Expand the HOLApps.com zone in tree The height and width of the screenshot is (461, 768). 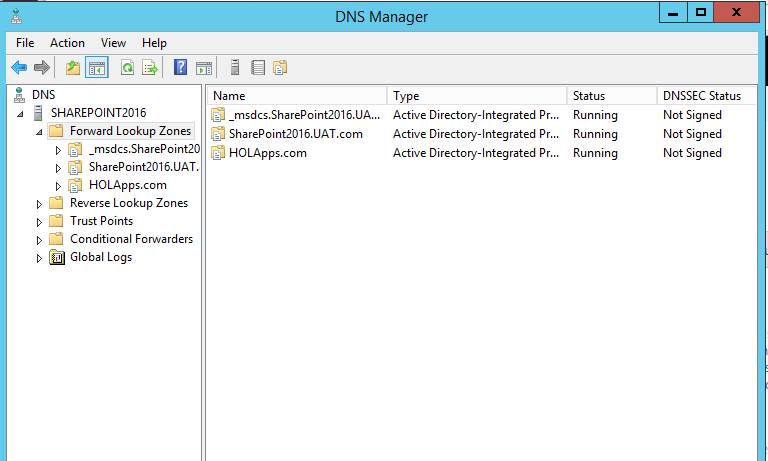click(x=58, y=186)
